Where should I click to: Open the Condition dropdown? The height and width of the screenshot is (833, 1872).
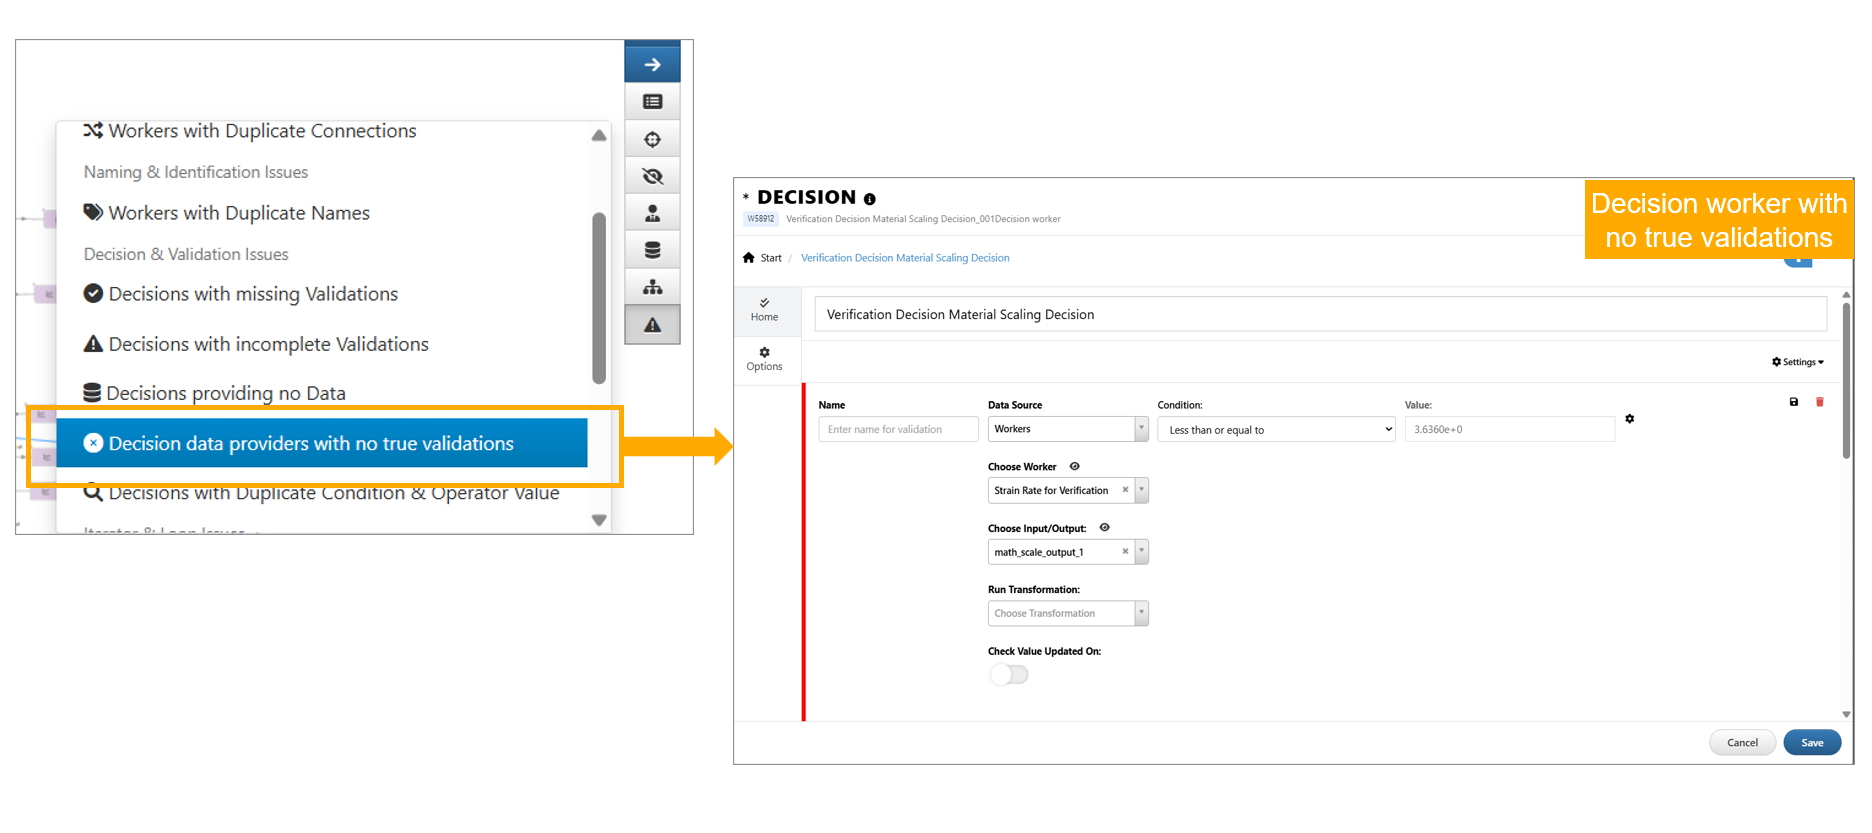click(1275, 430)
